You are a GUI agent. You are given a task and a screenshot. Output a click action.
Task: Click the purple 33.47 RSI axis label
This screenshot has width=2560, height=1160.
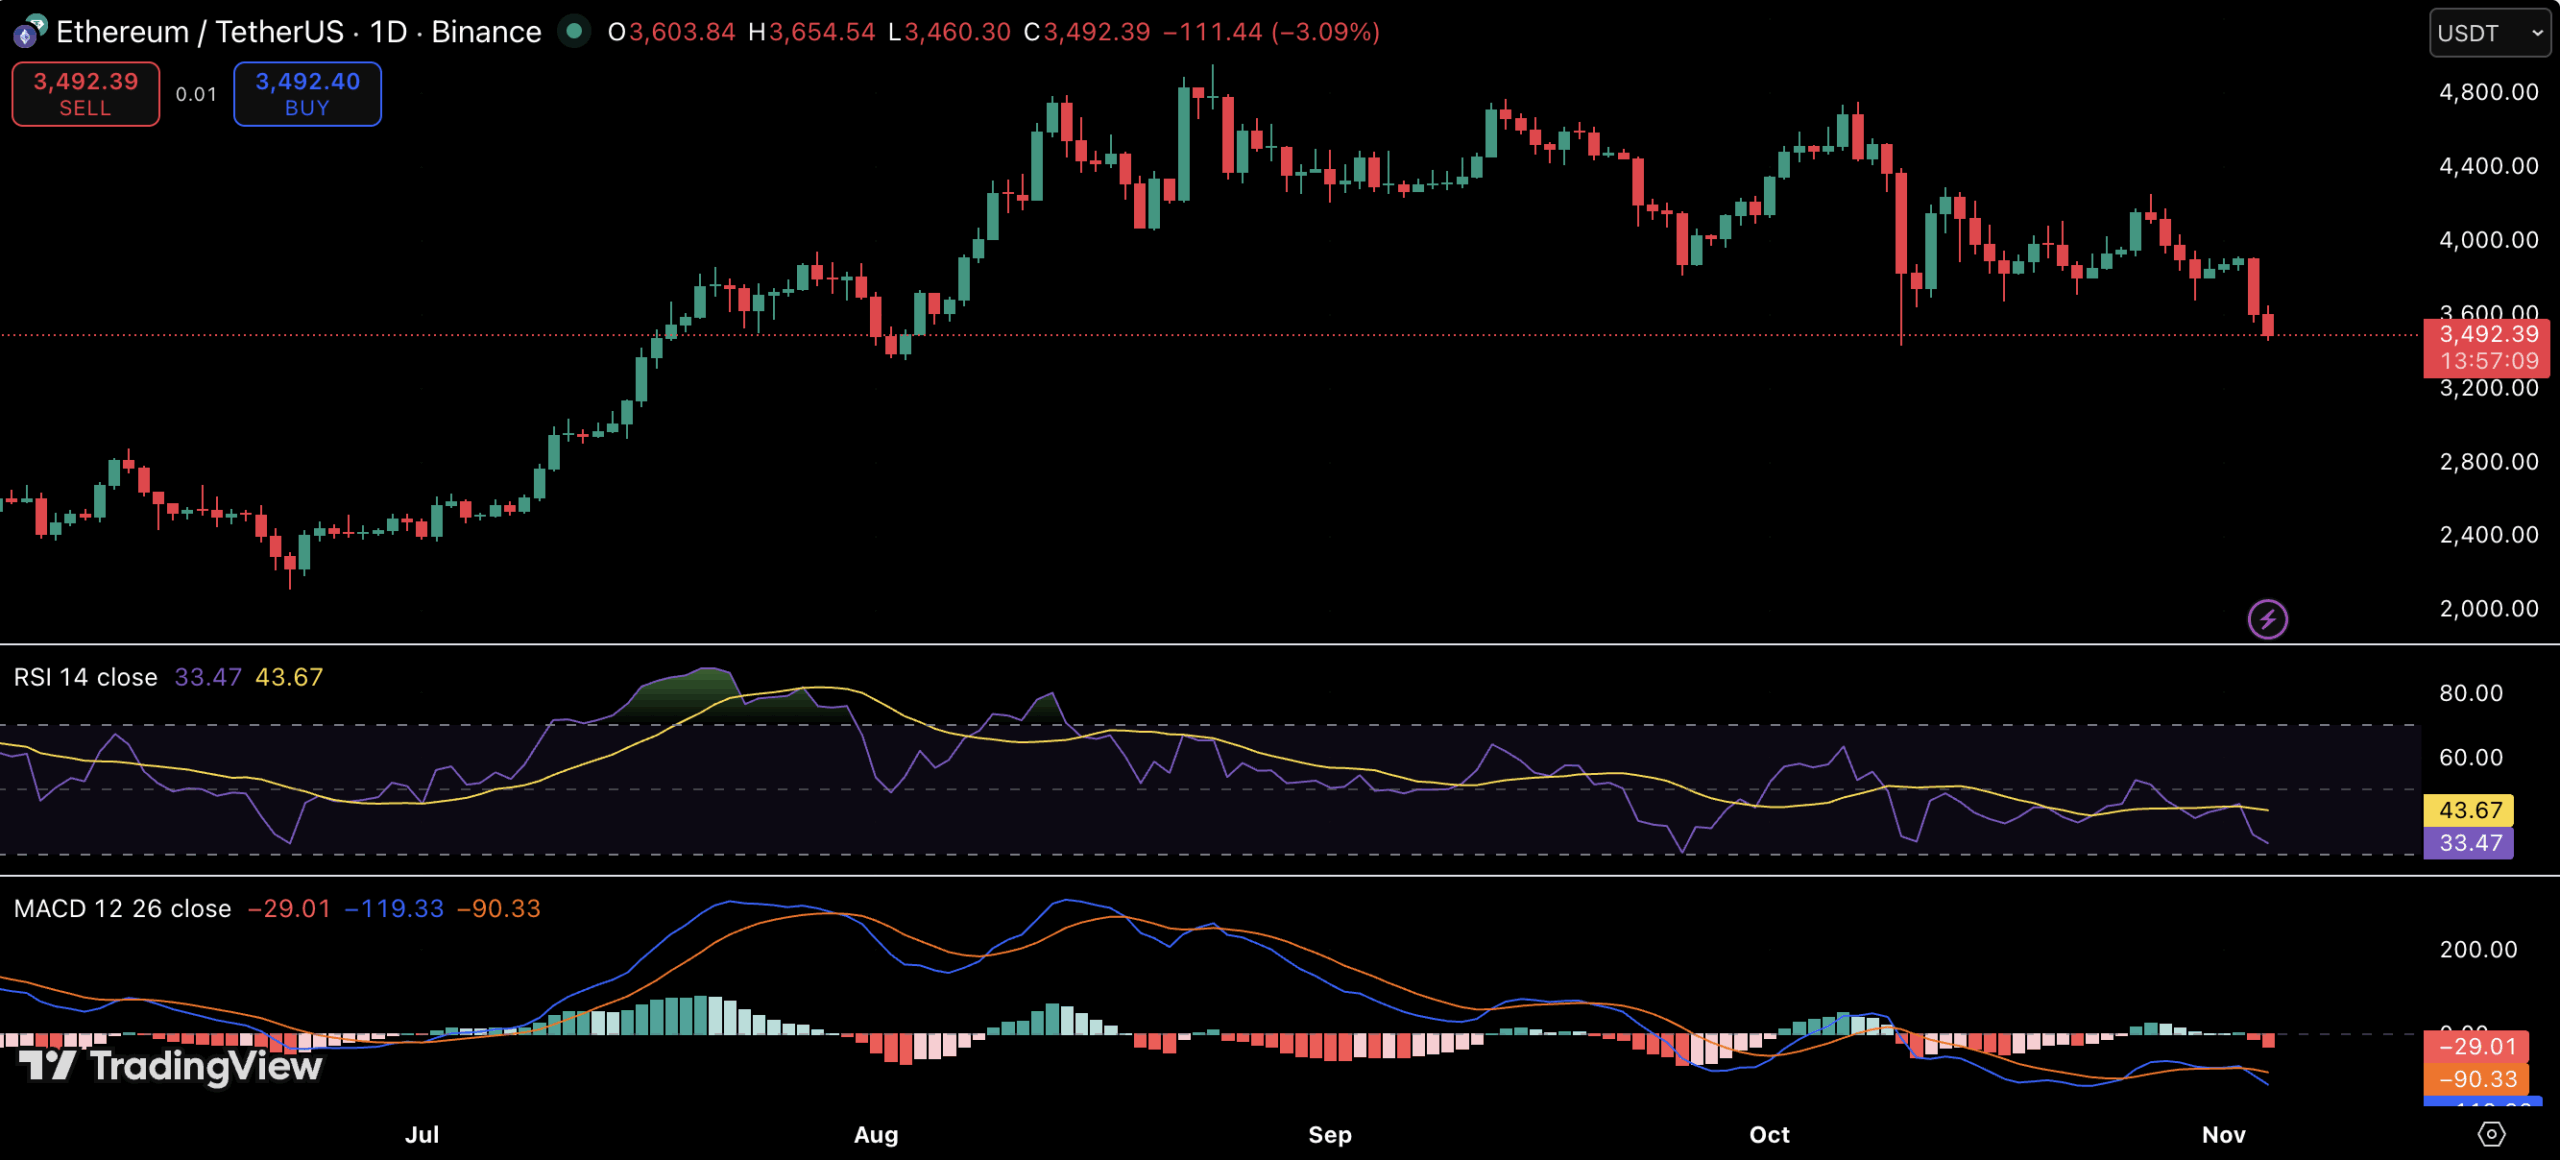pyautogui.click(x=2468, y=843)
